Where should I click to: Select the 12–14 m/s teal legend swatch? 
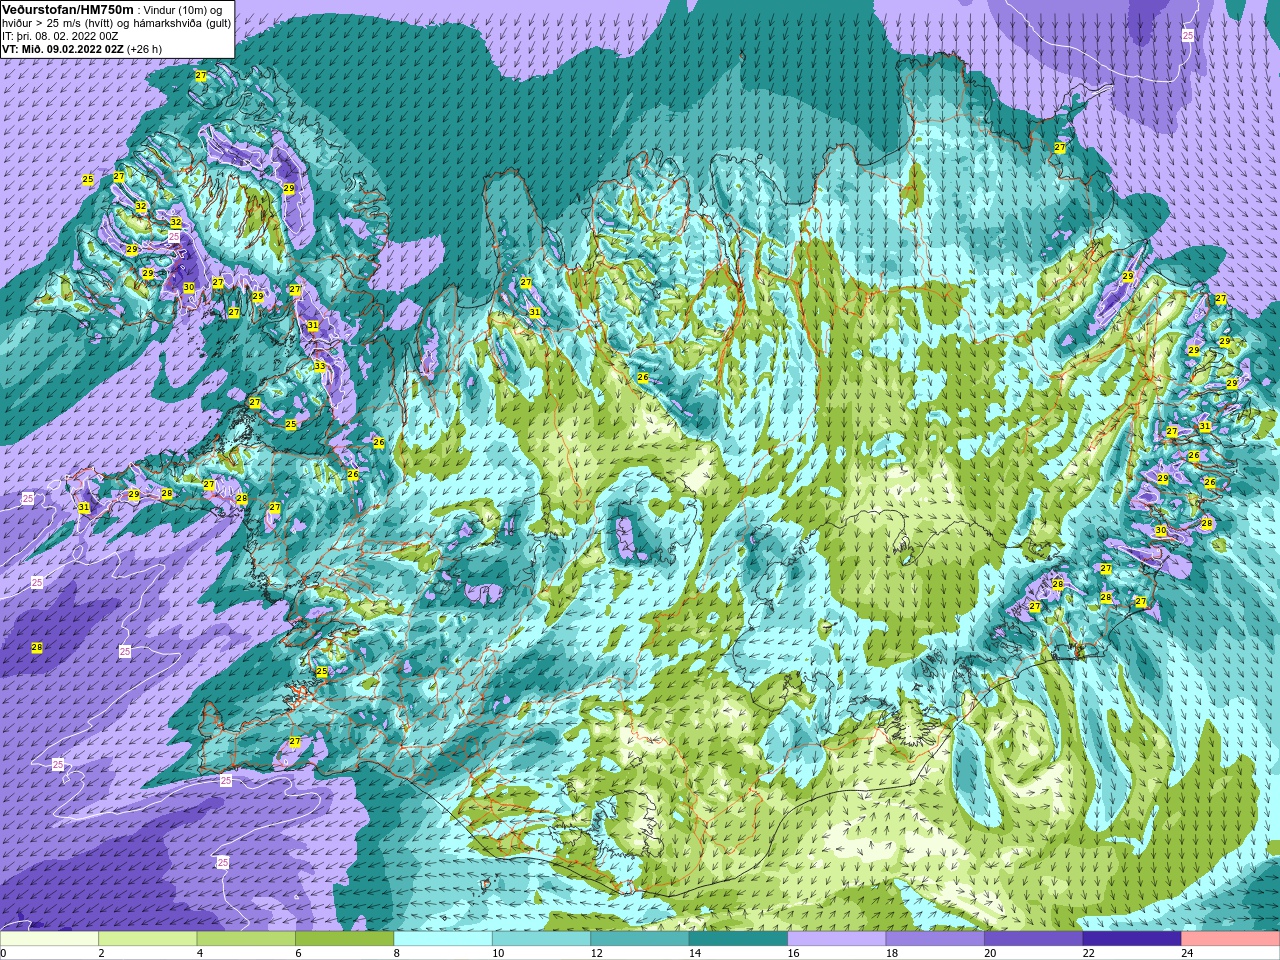(640, 939)
